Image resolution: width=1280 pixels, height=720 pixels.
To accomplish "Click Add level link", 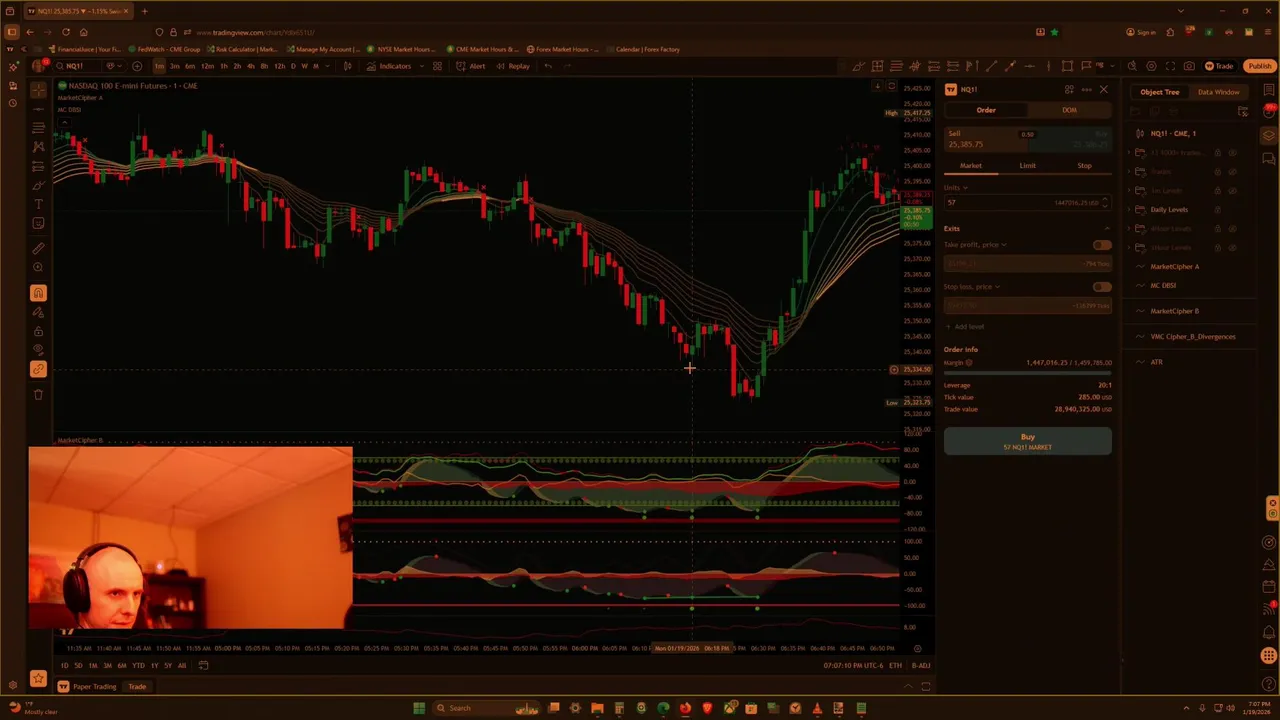I will [964, 327].
